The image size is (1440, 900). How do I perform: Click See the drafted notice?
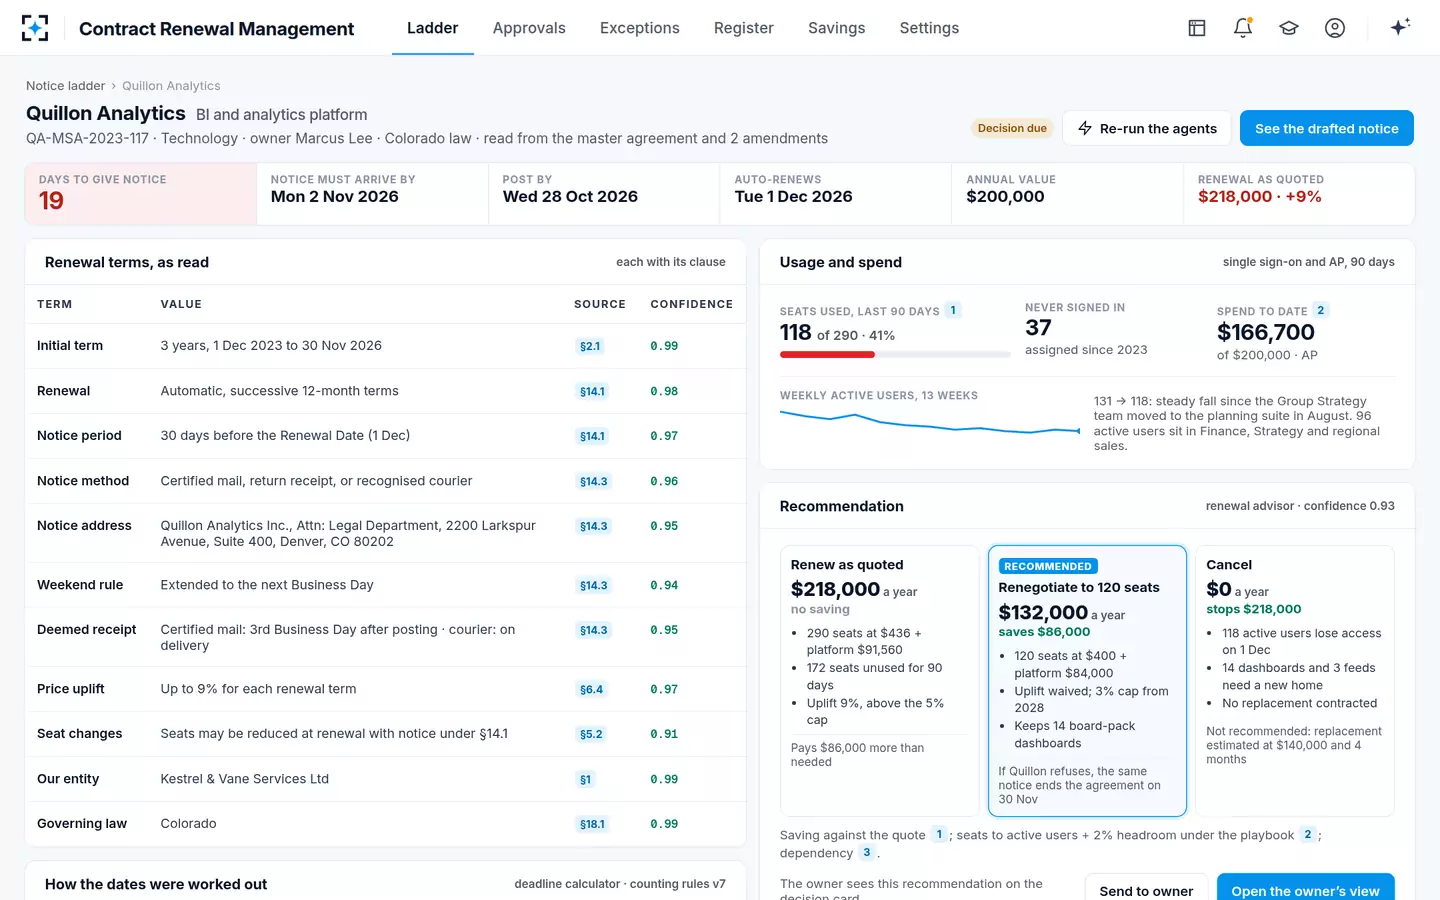point(1327,128)
